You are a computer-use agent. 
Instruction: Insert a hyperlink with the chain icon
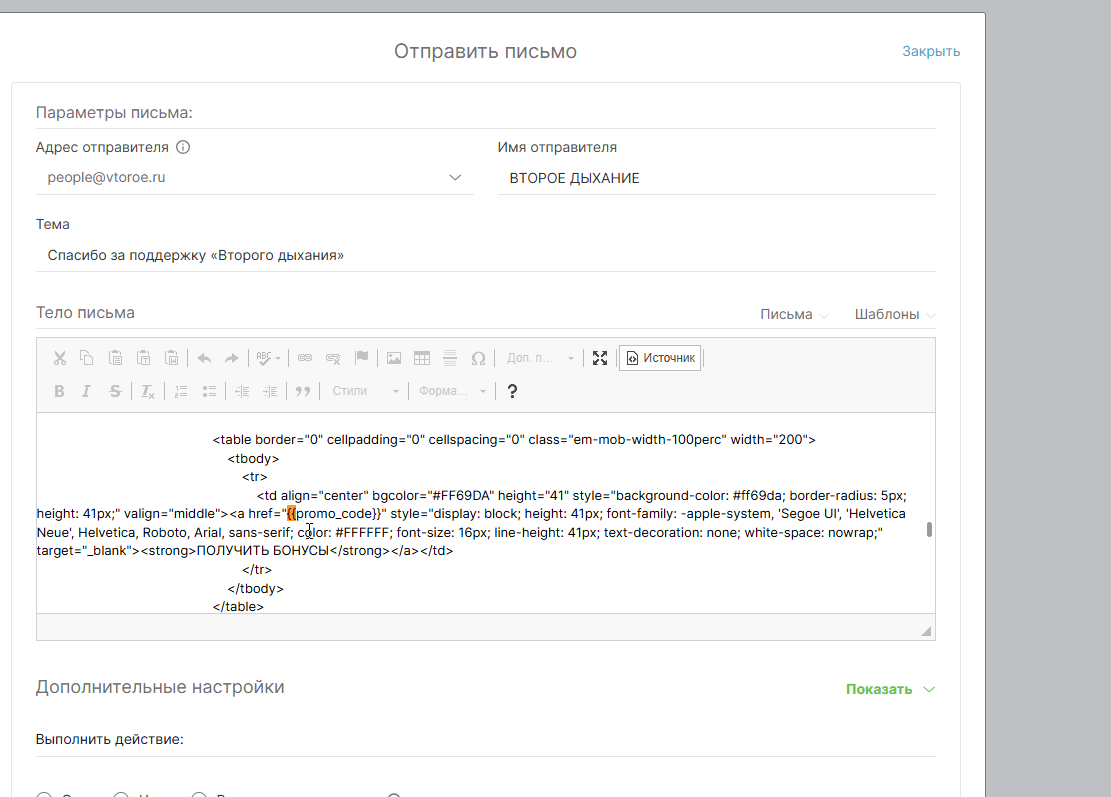(305, 358)
